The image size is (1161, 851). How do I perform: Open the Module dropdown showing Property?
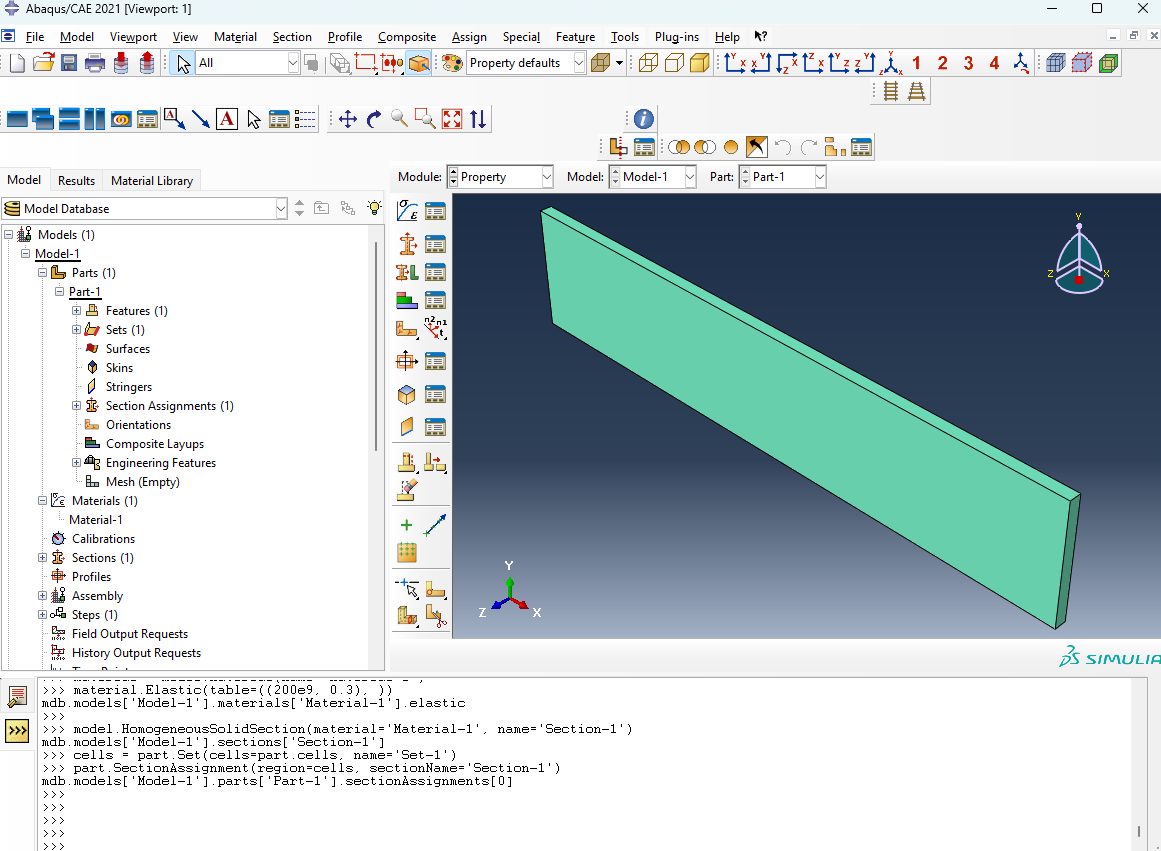click(499, 177)
